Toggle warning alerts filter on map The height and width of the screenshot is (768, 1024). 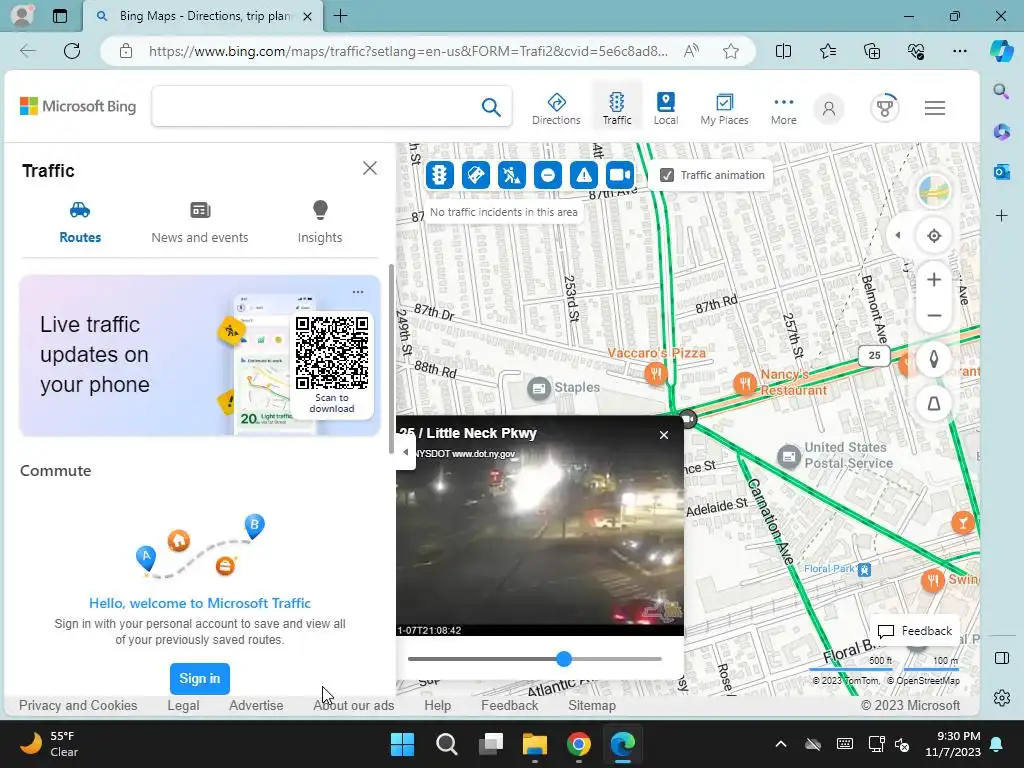click(x=584, y=175)
